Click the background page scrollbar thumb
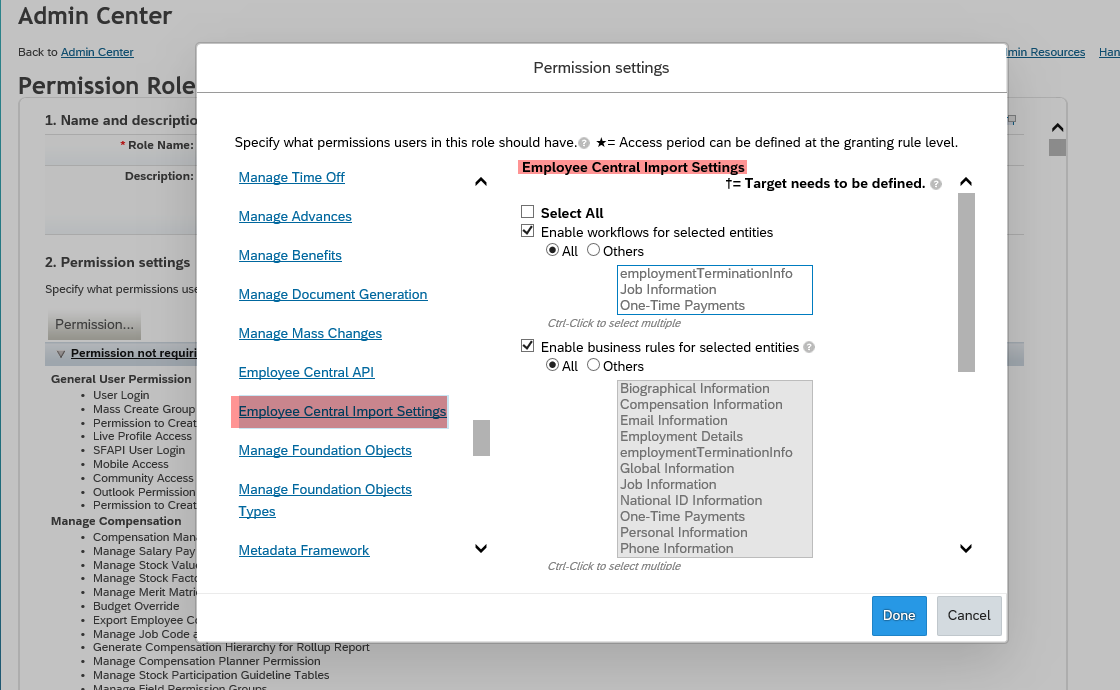The height and width of the screenshot is (690, 1120). tap(1057, 147)
